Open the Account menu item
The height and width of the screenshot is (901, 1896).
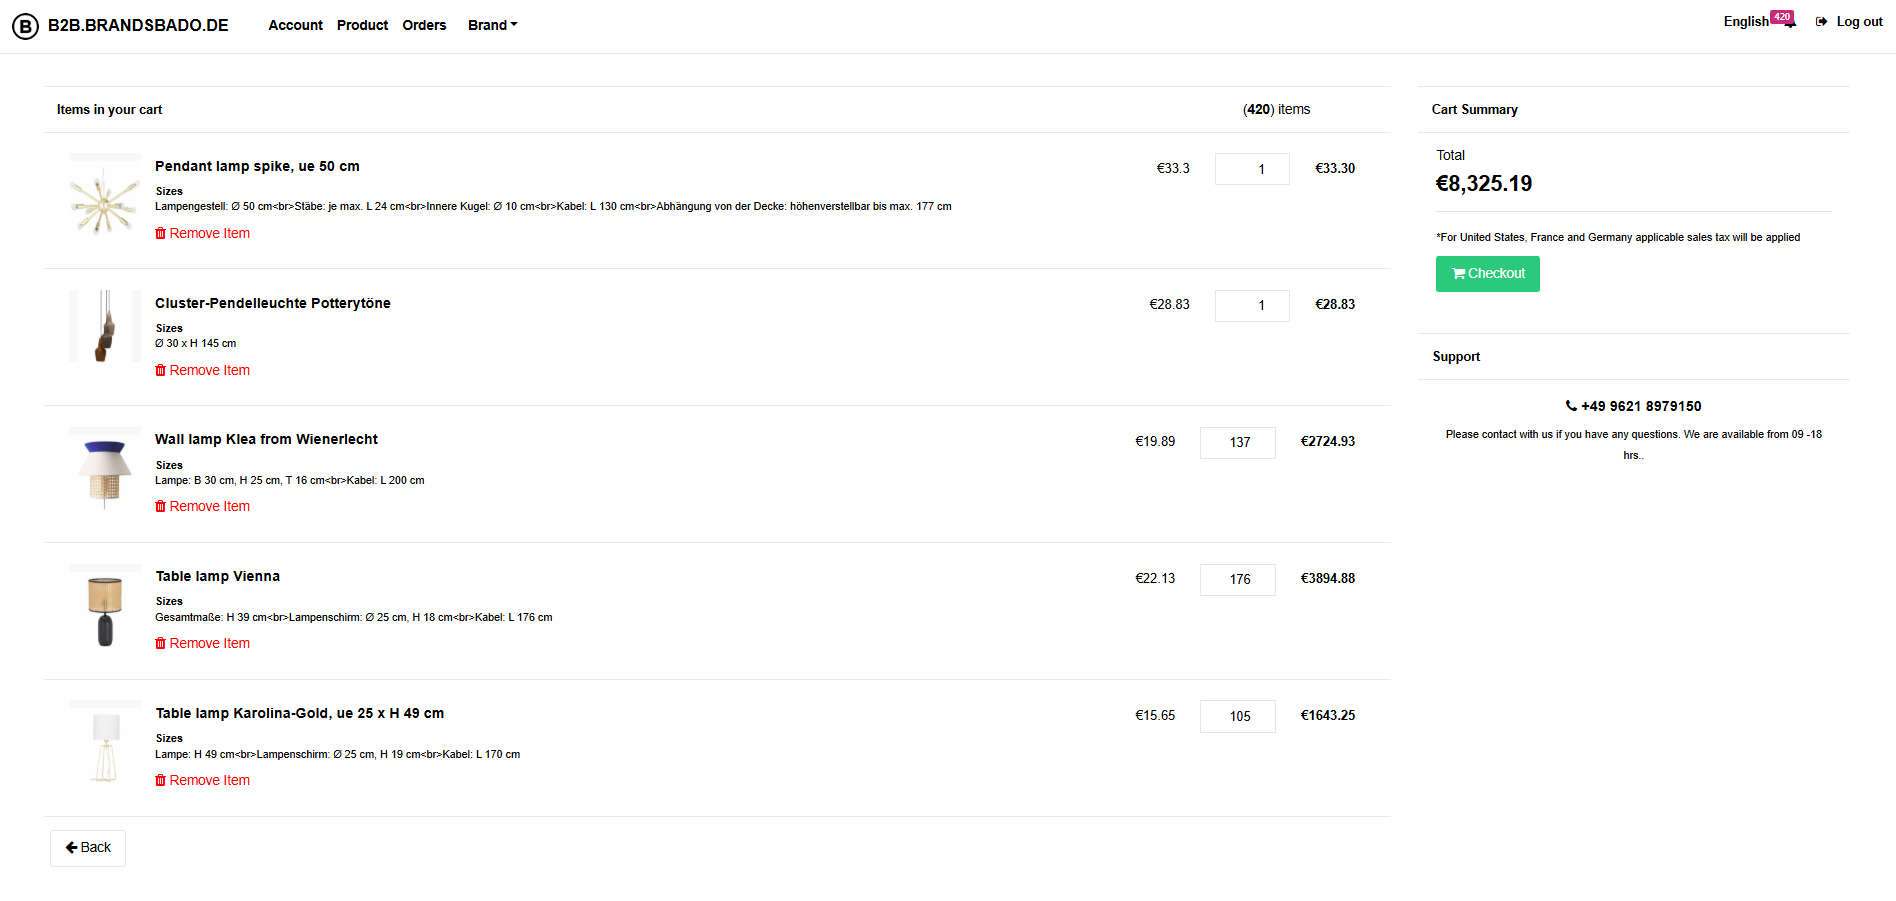click(x=295, y=25)
